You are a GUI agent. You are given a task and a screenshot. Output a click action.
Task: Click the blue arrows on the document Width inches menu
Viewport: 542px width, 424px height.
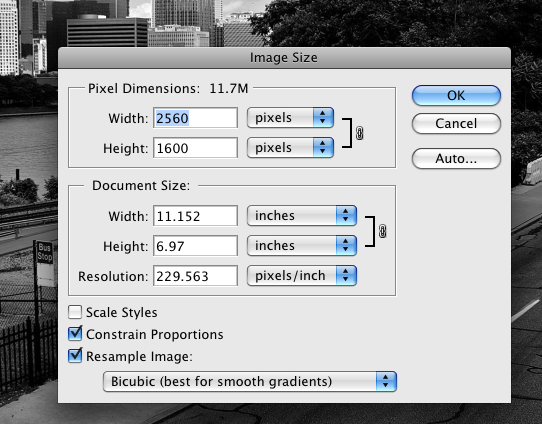click(346, 215)
